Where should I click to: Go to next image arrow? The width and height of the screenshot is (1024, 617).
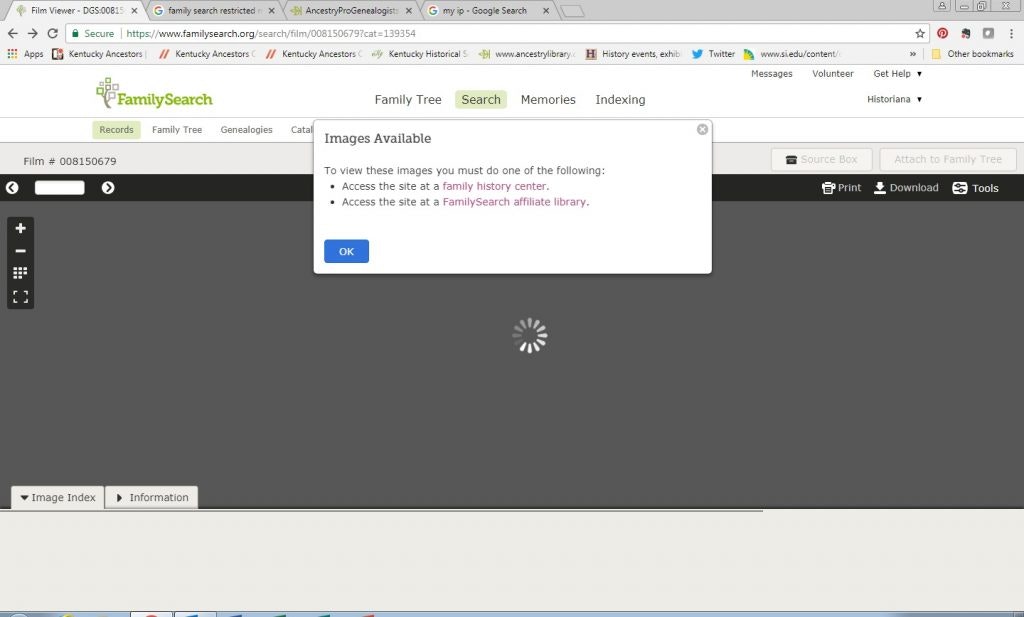point(108,188)
